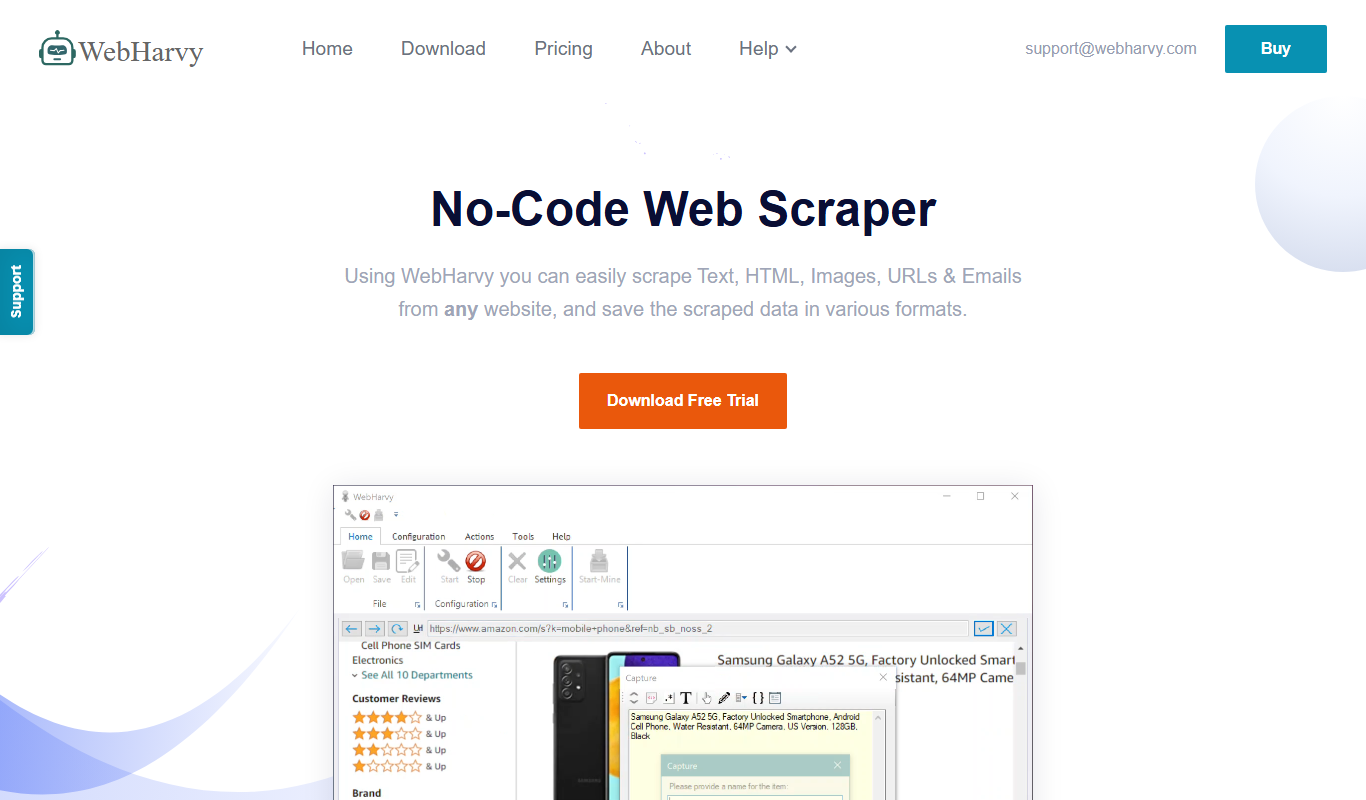Select the 1 star & Up filter
The width and height of the screenshot is (1366, 800).
tap(399, 766)
